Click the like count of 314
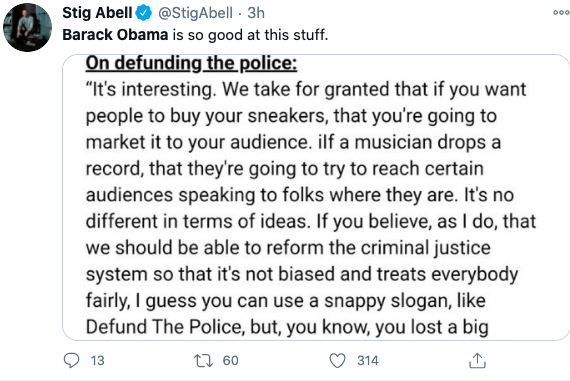This screenshot has height=381, width=570. click(368, 361)
